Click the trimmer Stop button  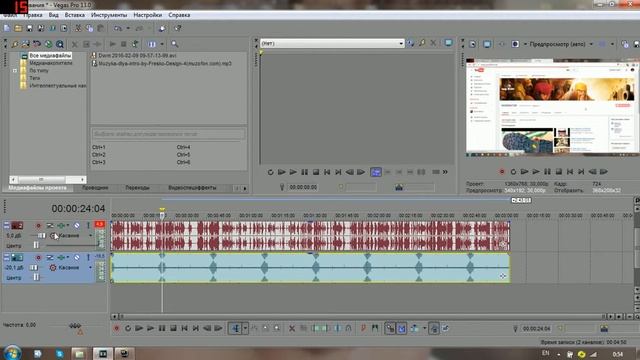point(316,172)
